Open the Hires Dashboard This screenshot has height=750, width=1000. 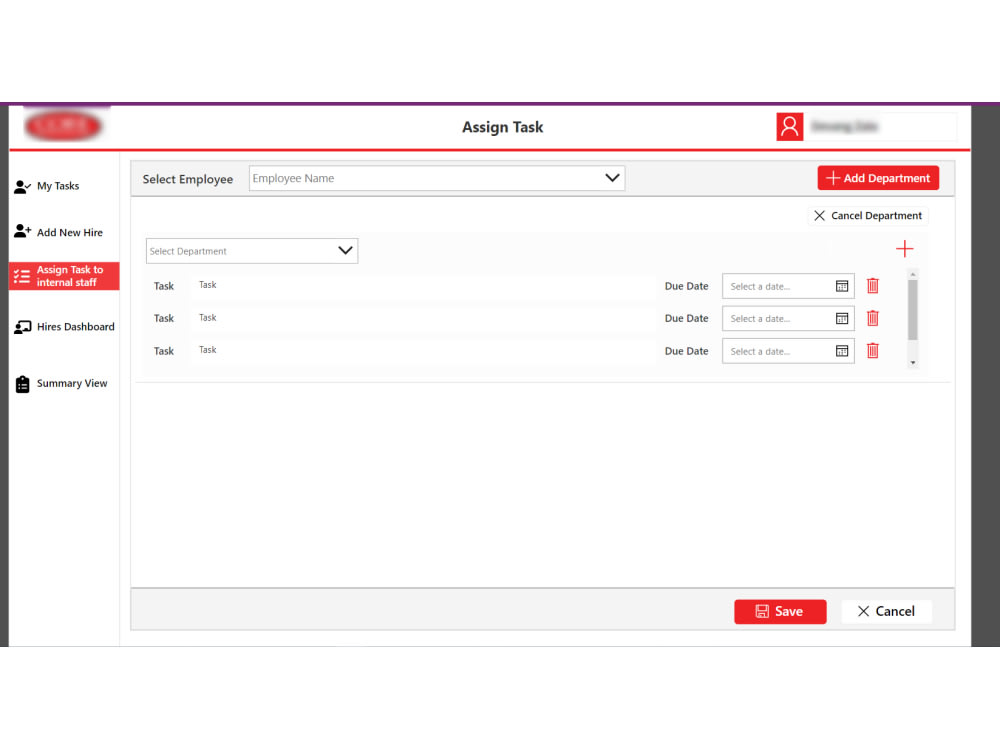(75, 327)
